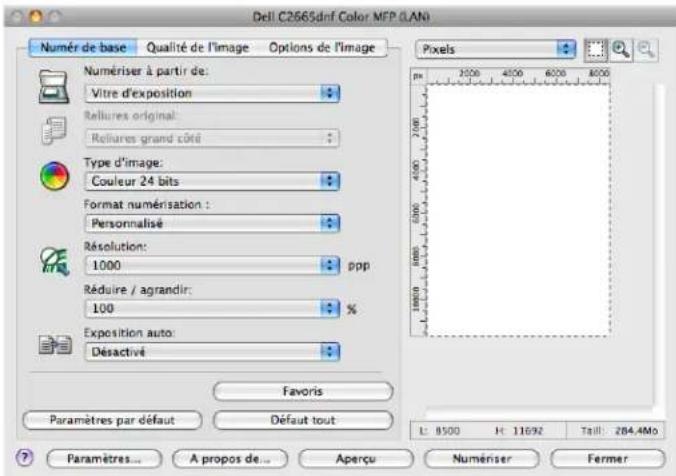Image resolution: width=676 pixels, height=476 pixels.
Task: Click the A propos de... button
Action: [230, 459]
